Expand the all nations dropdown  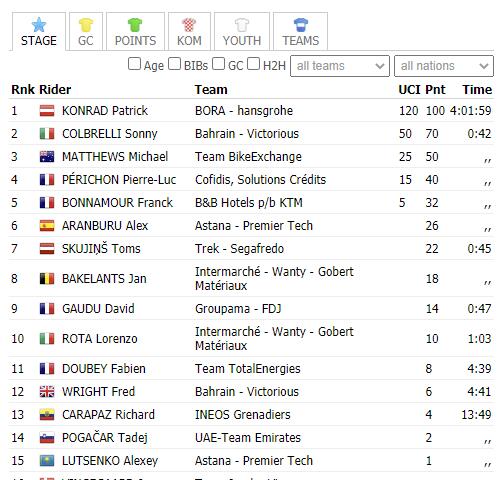pos(444,66)
